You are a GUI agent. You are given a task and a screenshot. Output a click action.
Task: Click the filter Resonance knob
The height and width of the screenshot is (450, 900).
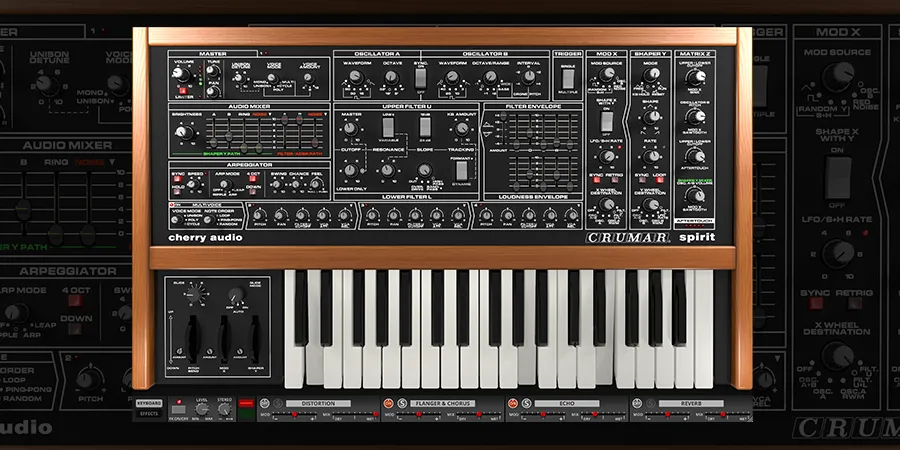pyautogui.click(x=387, y=170)
